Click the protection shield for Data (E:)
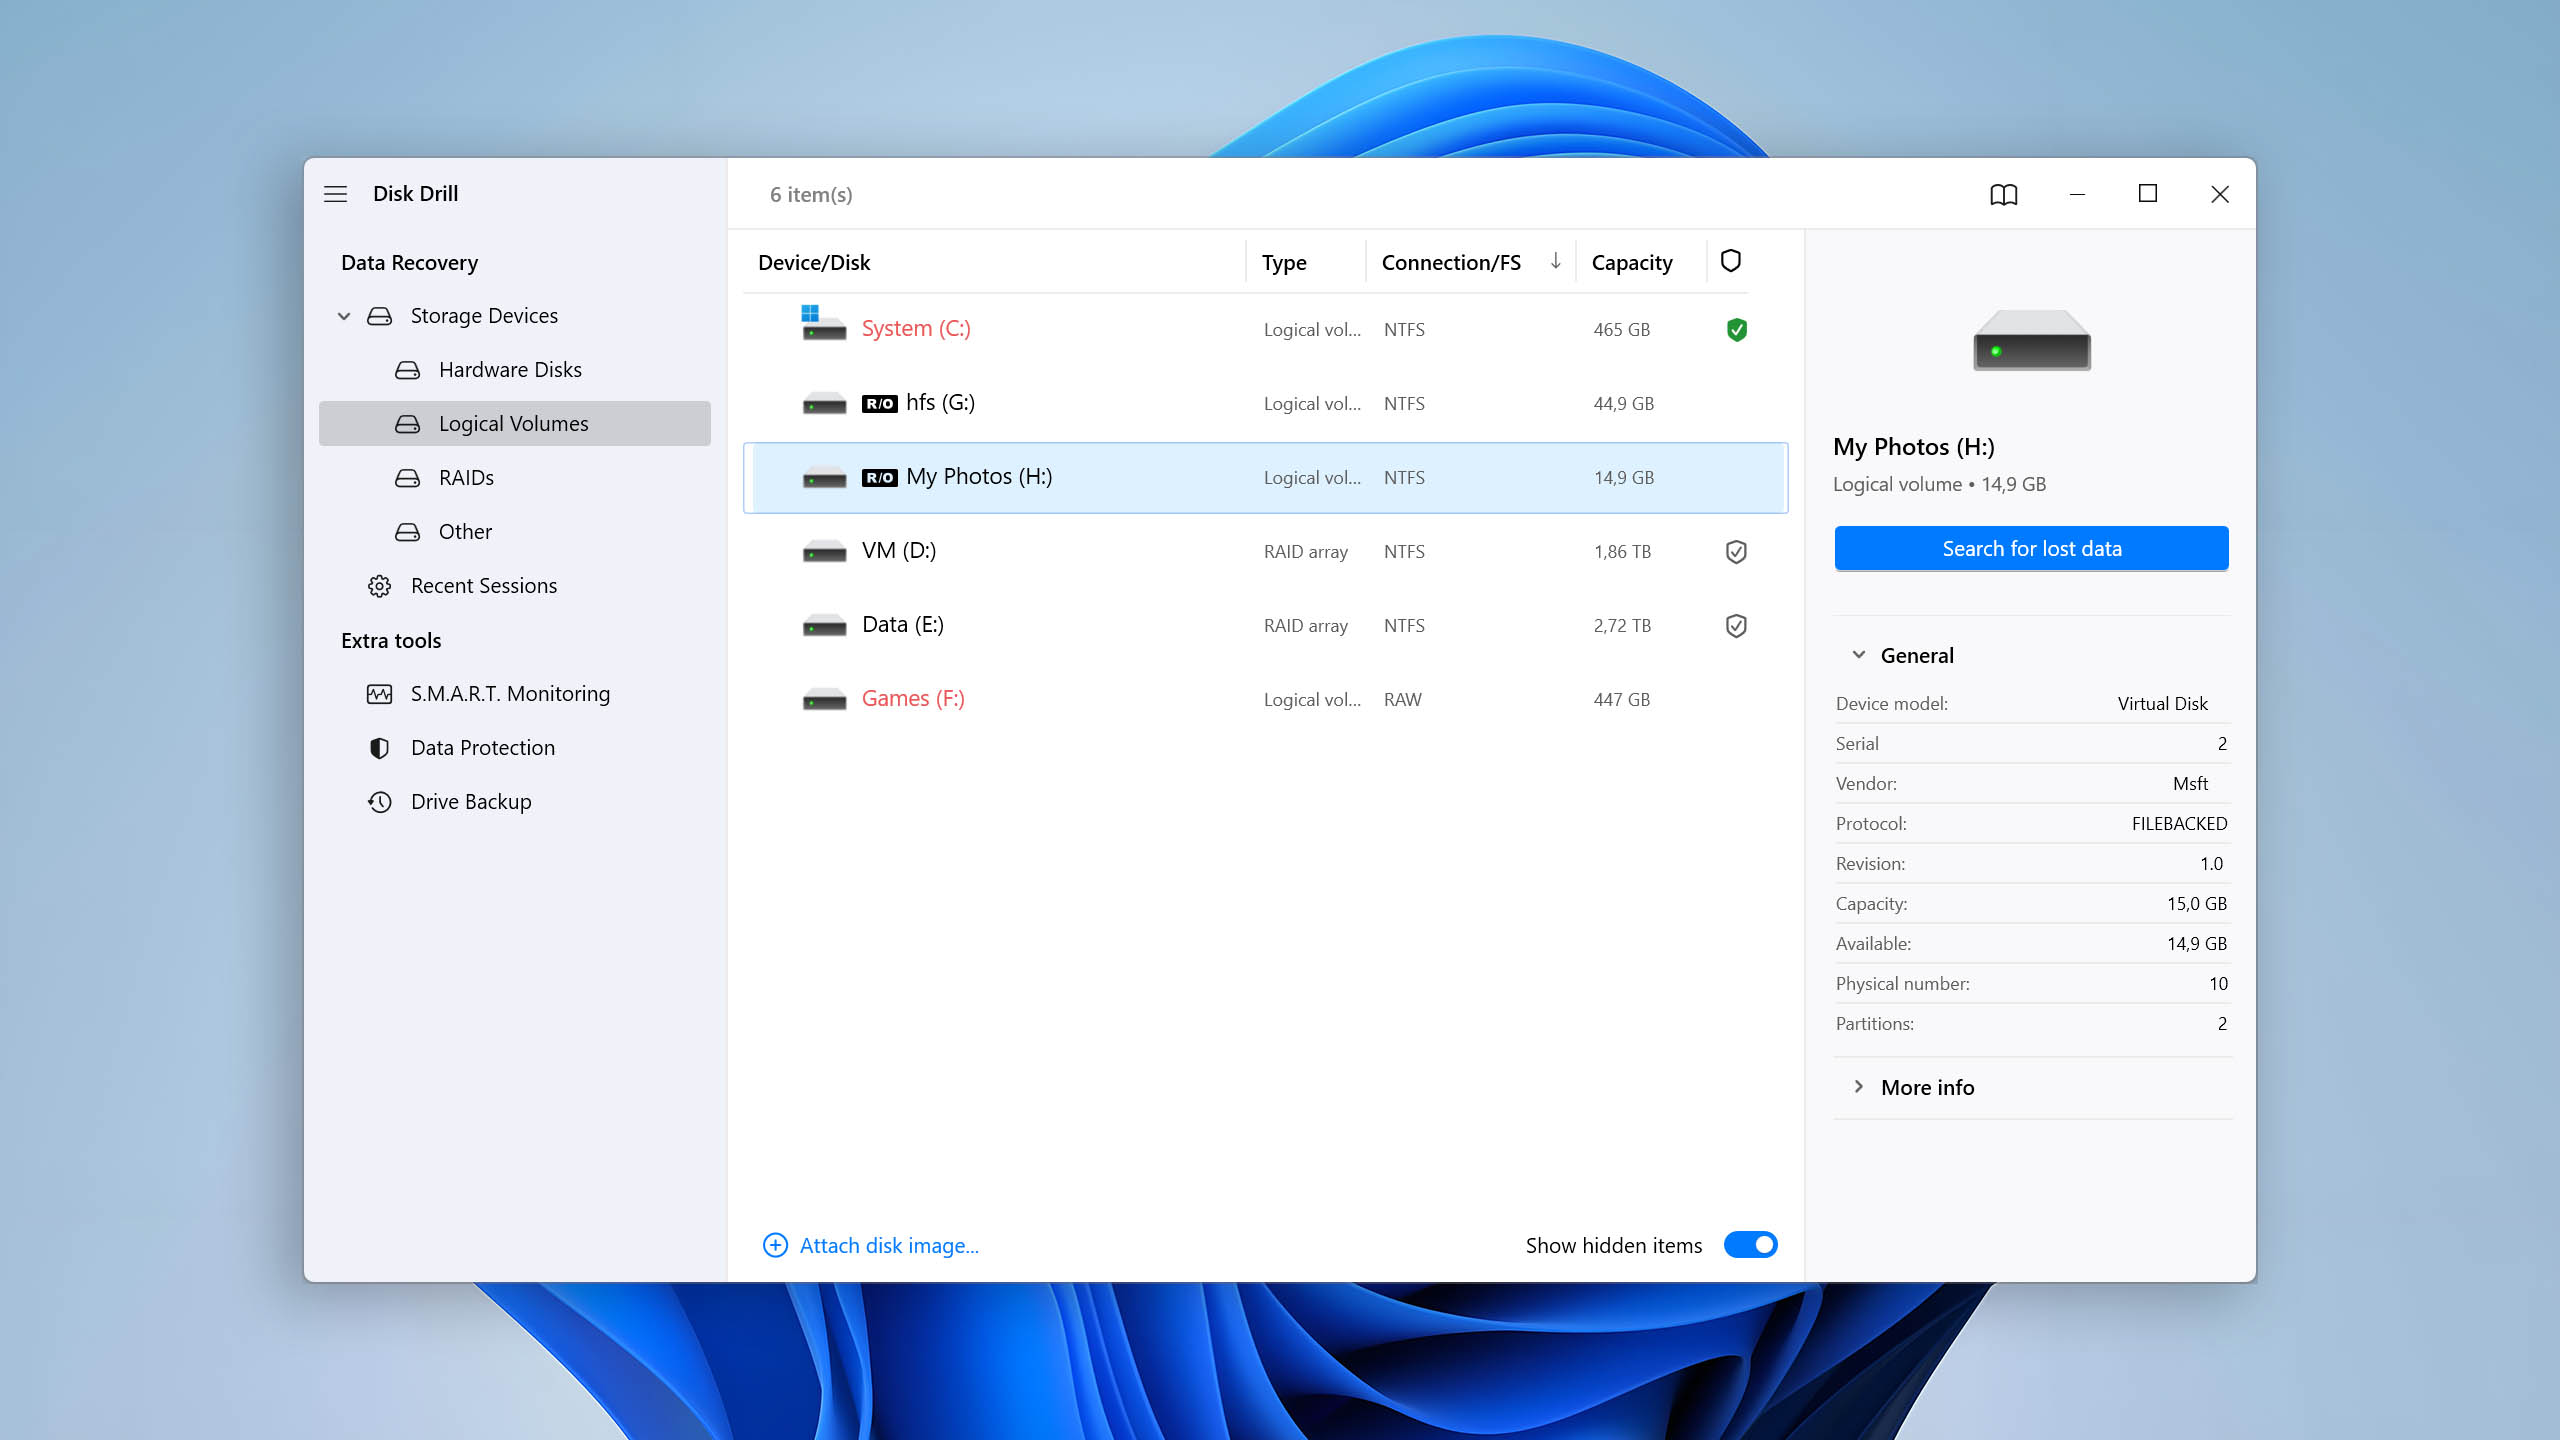The height and width of the screenshot is (1440, 2560). 1736,626
